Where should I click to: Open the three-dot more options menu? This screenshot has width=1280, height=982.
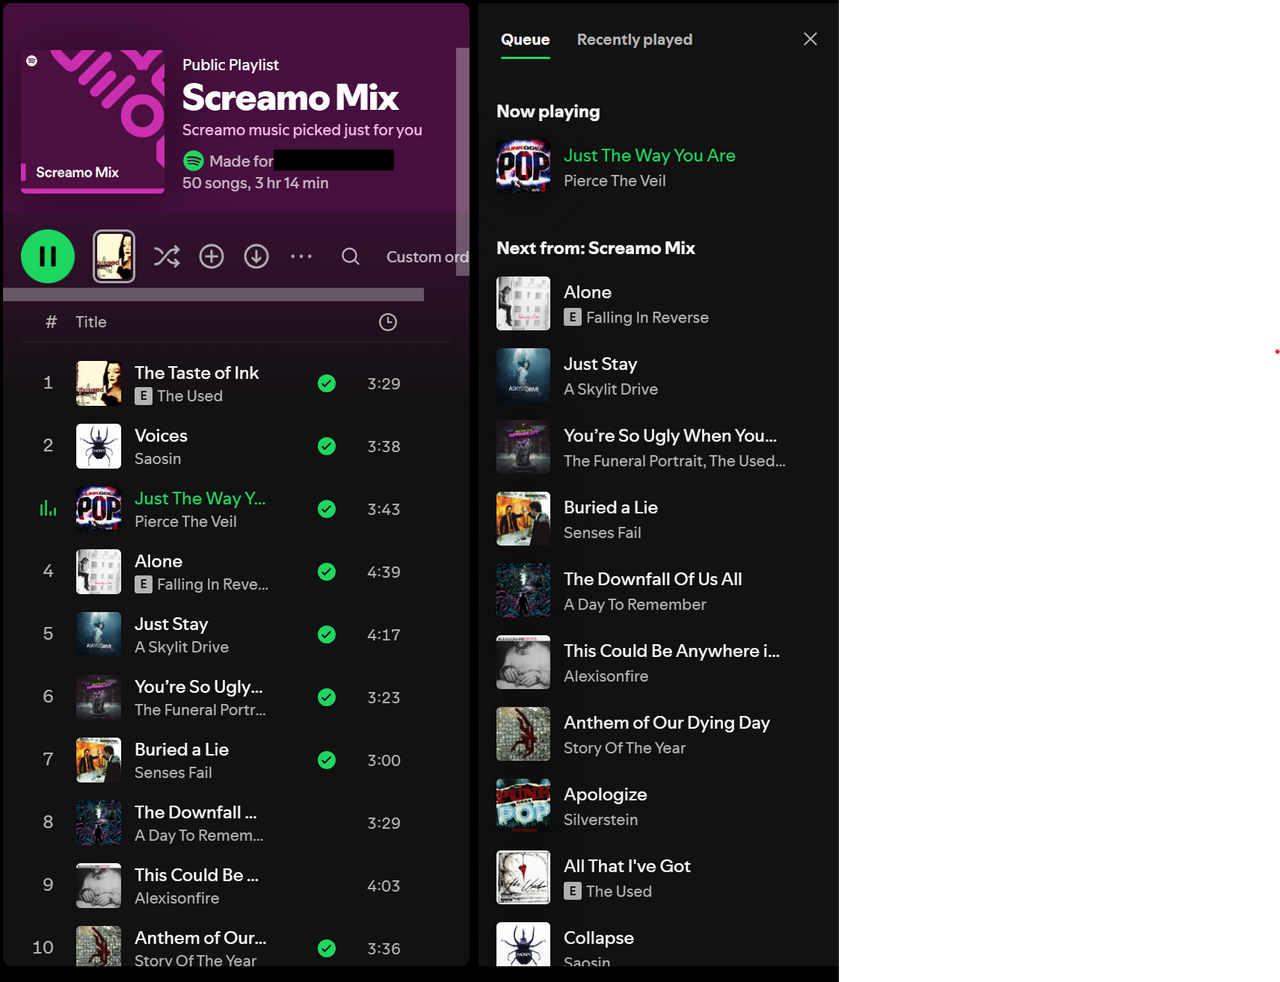pos(301,257)
